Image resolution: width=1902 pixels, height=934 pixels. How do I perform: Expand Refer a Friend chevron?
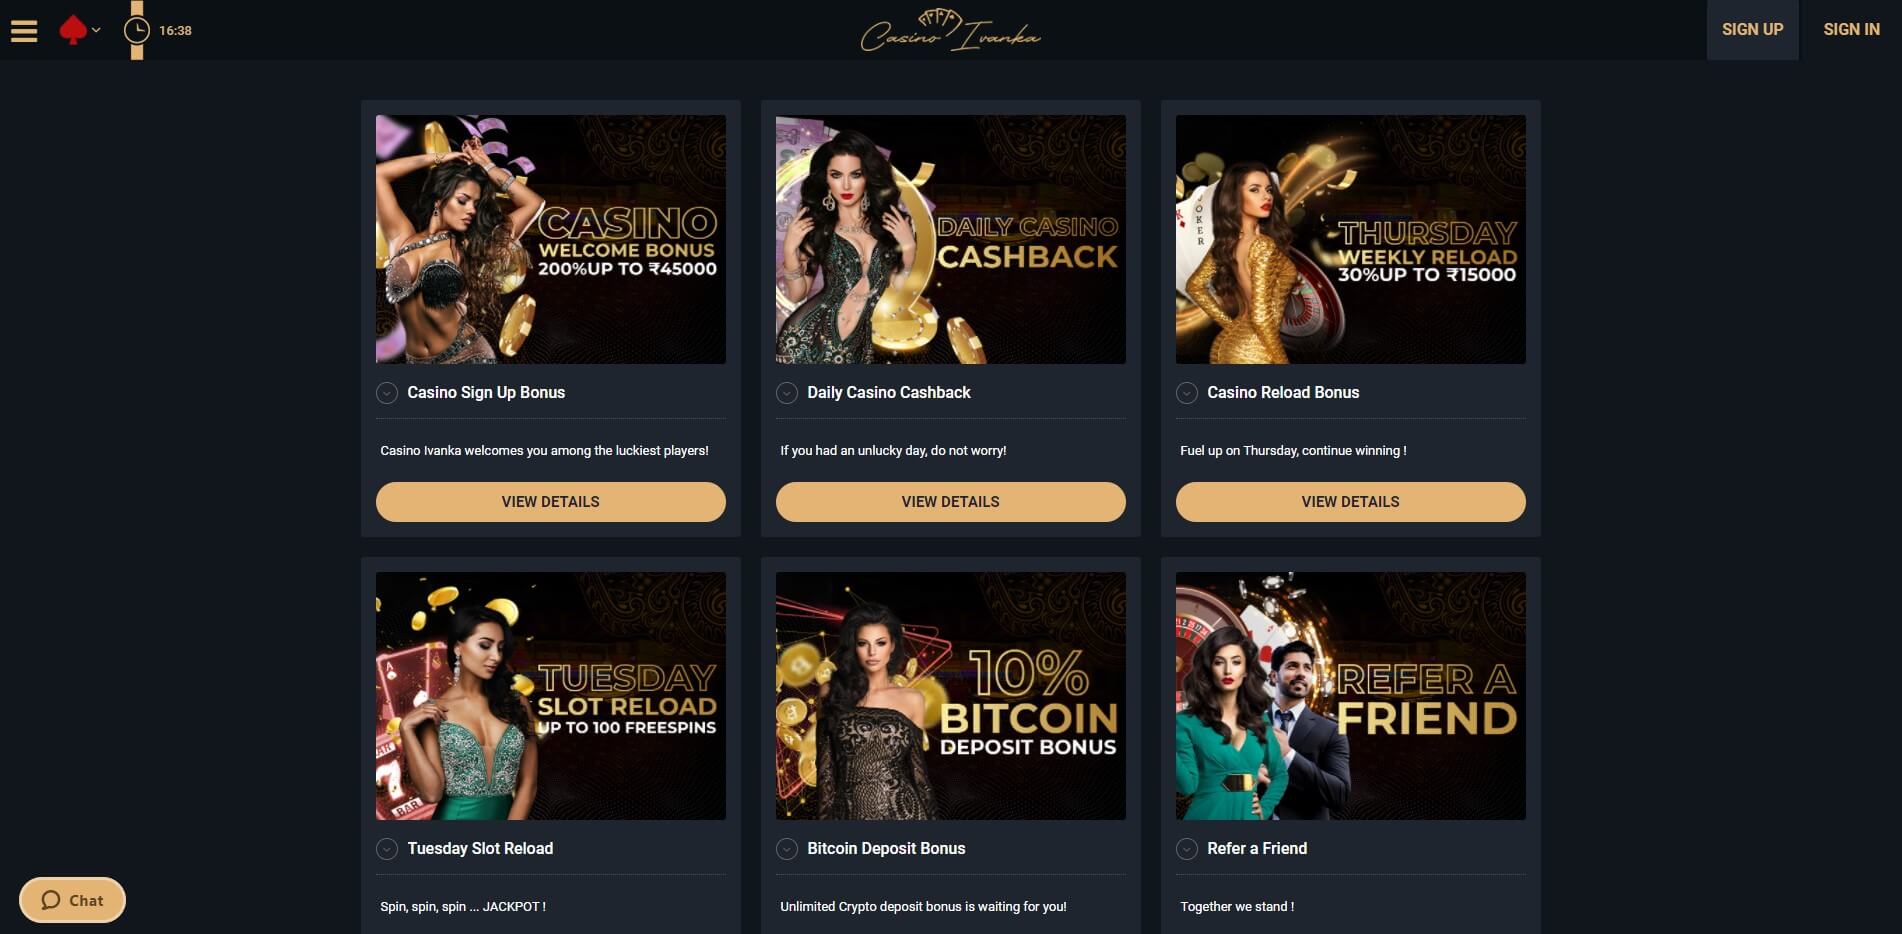(x=1187, y=849)
